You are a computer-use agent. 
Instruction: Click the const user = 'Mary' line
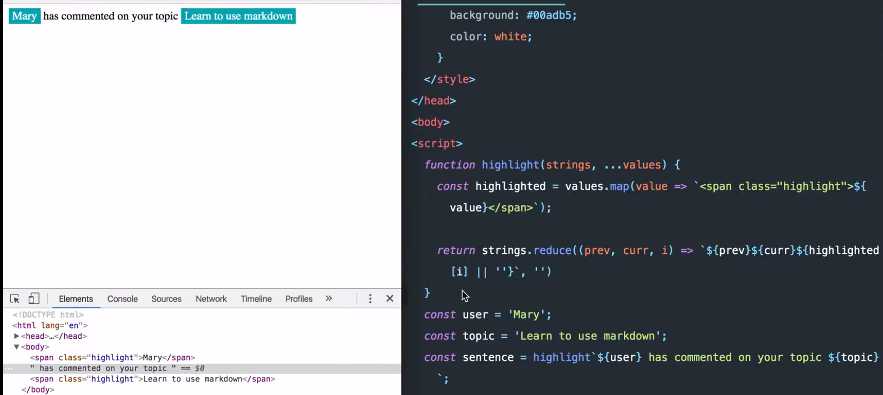click(488, 314)
